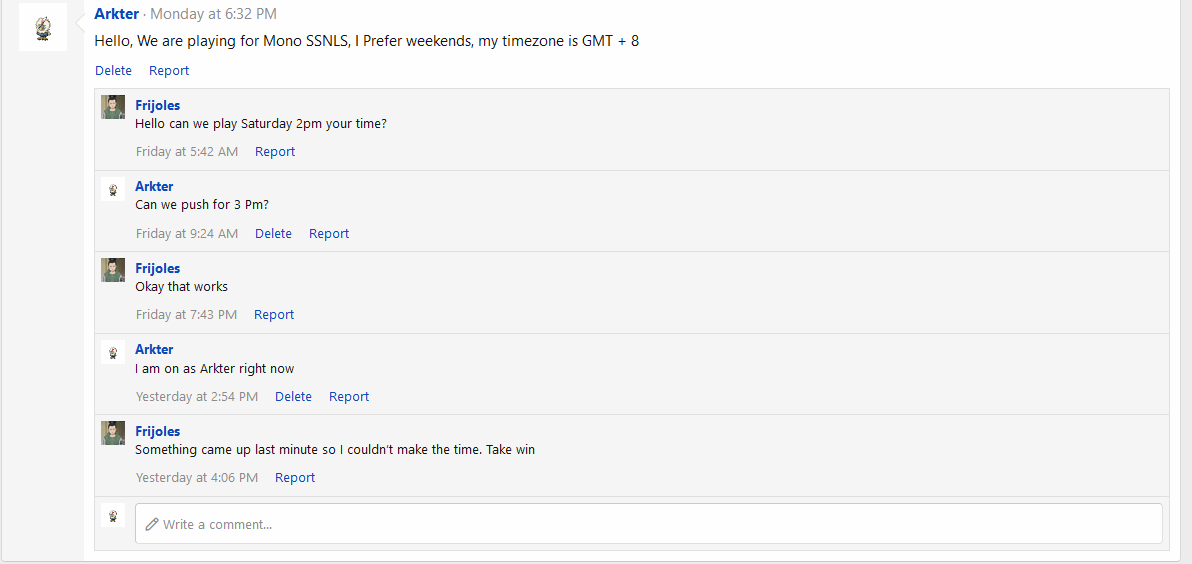This screenshot has height=564, width=1192.
Task: Open Arkter's large avatar at the top of the post
Action: click(43, 27)
